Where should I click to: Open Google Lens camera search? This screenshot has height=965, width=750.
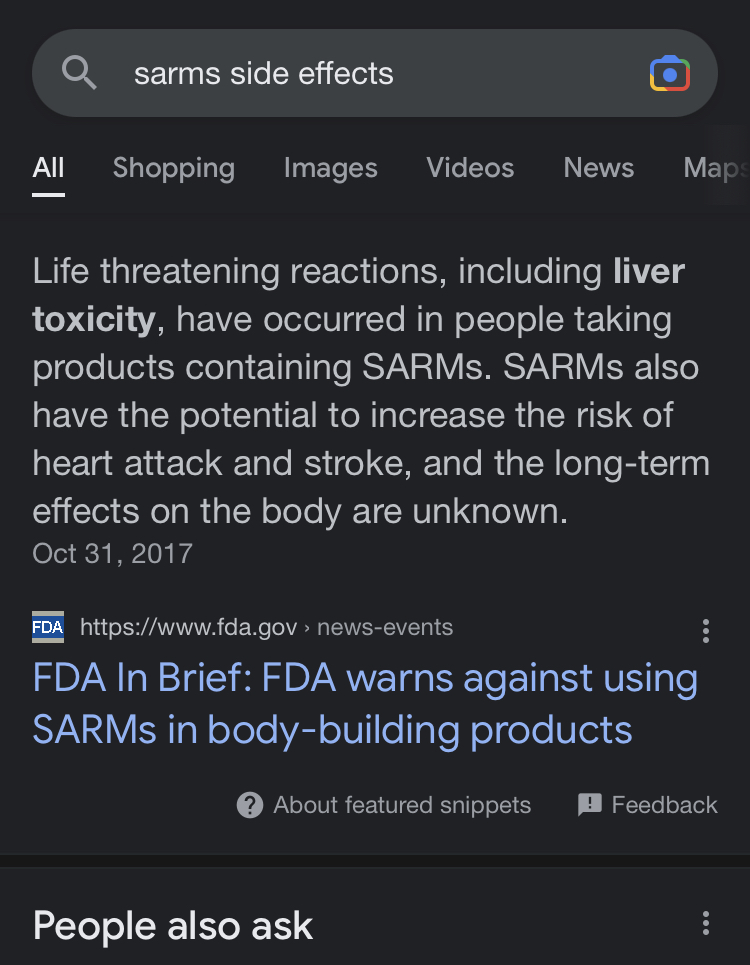pos(669,73)
